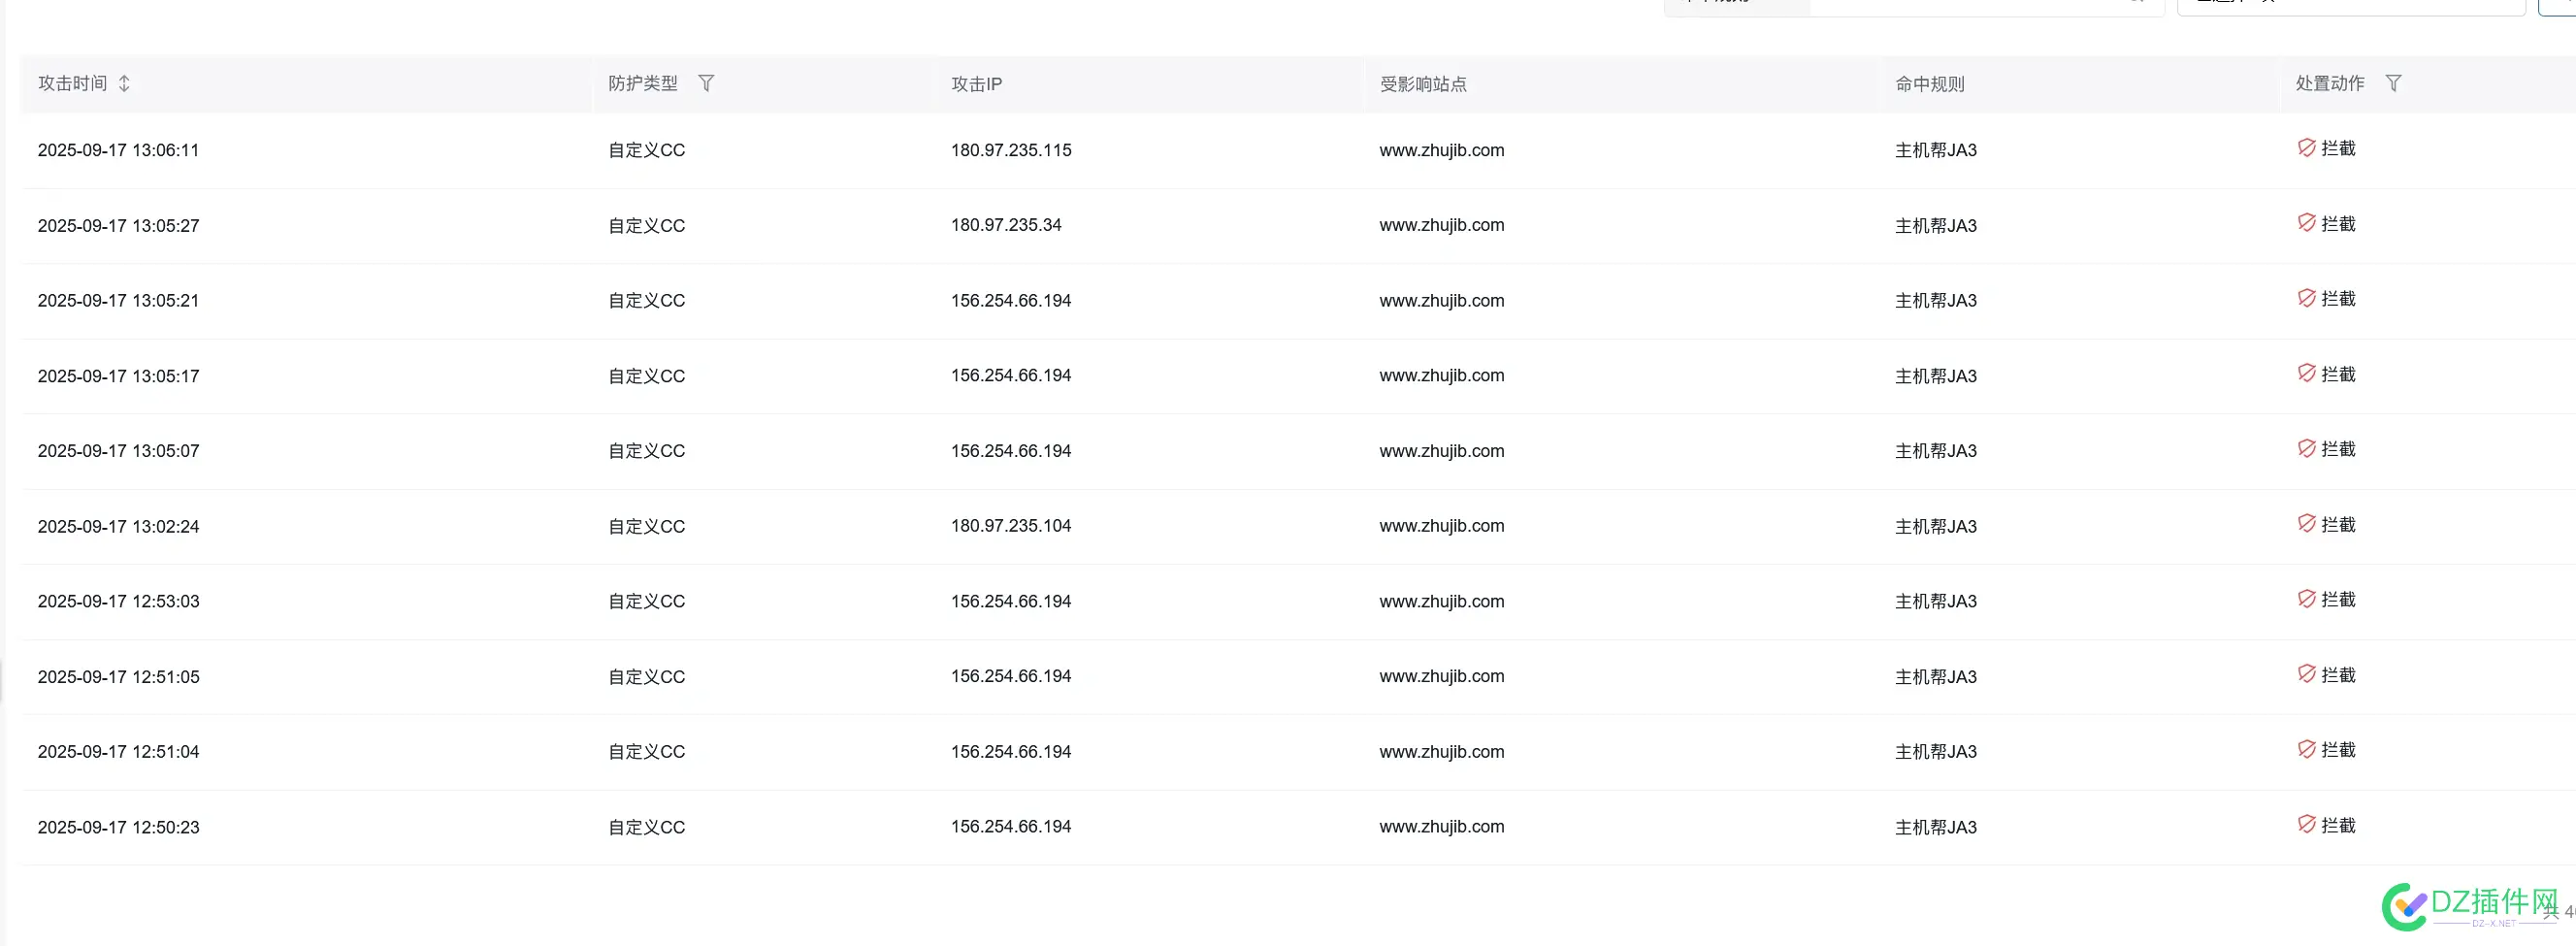Select the 受影响站点 column header

click(1422, 84)
